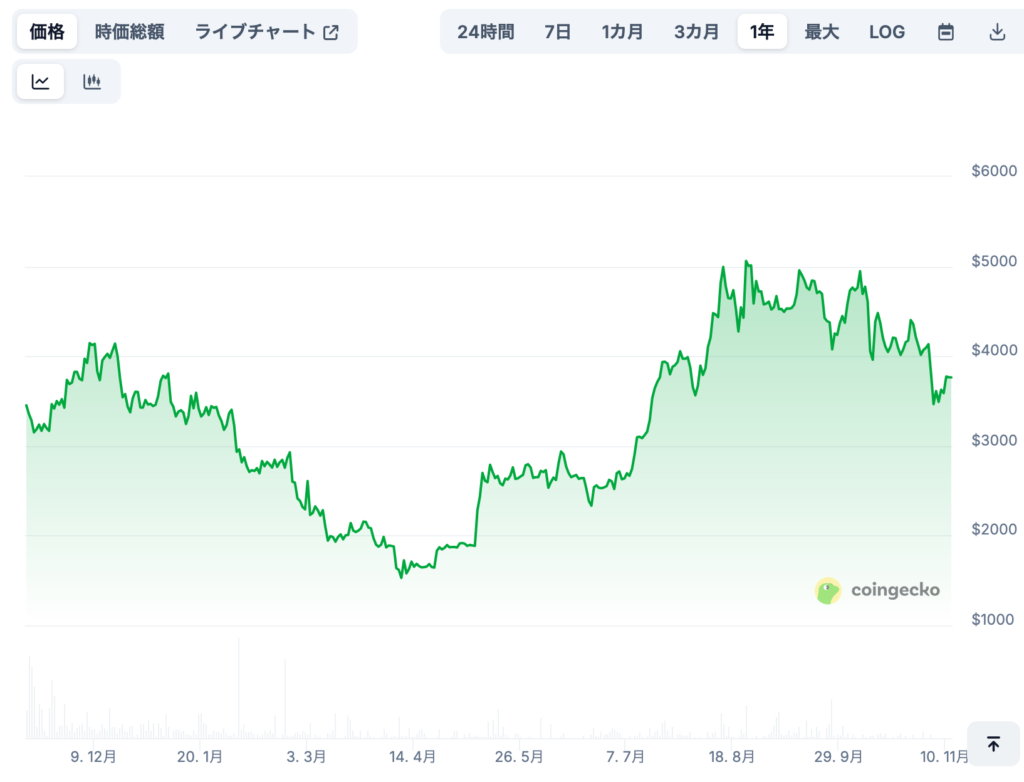
Task: Click the scroll-to-top arrow icon
Action: (x=993, y=744)
